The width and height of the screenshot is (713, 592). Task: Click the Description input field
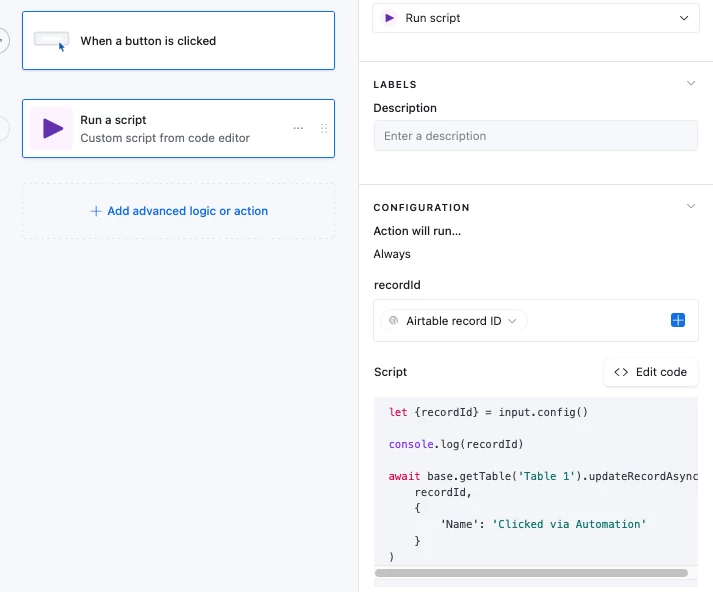click(535, 136)
